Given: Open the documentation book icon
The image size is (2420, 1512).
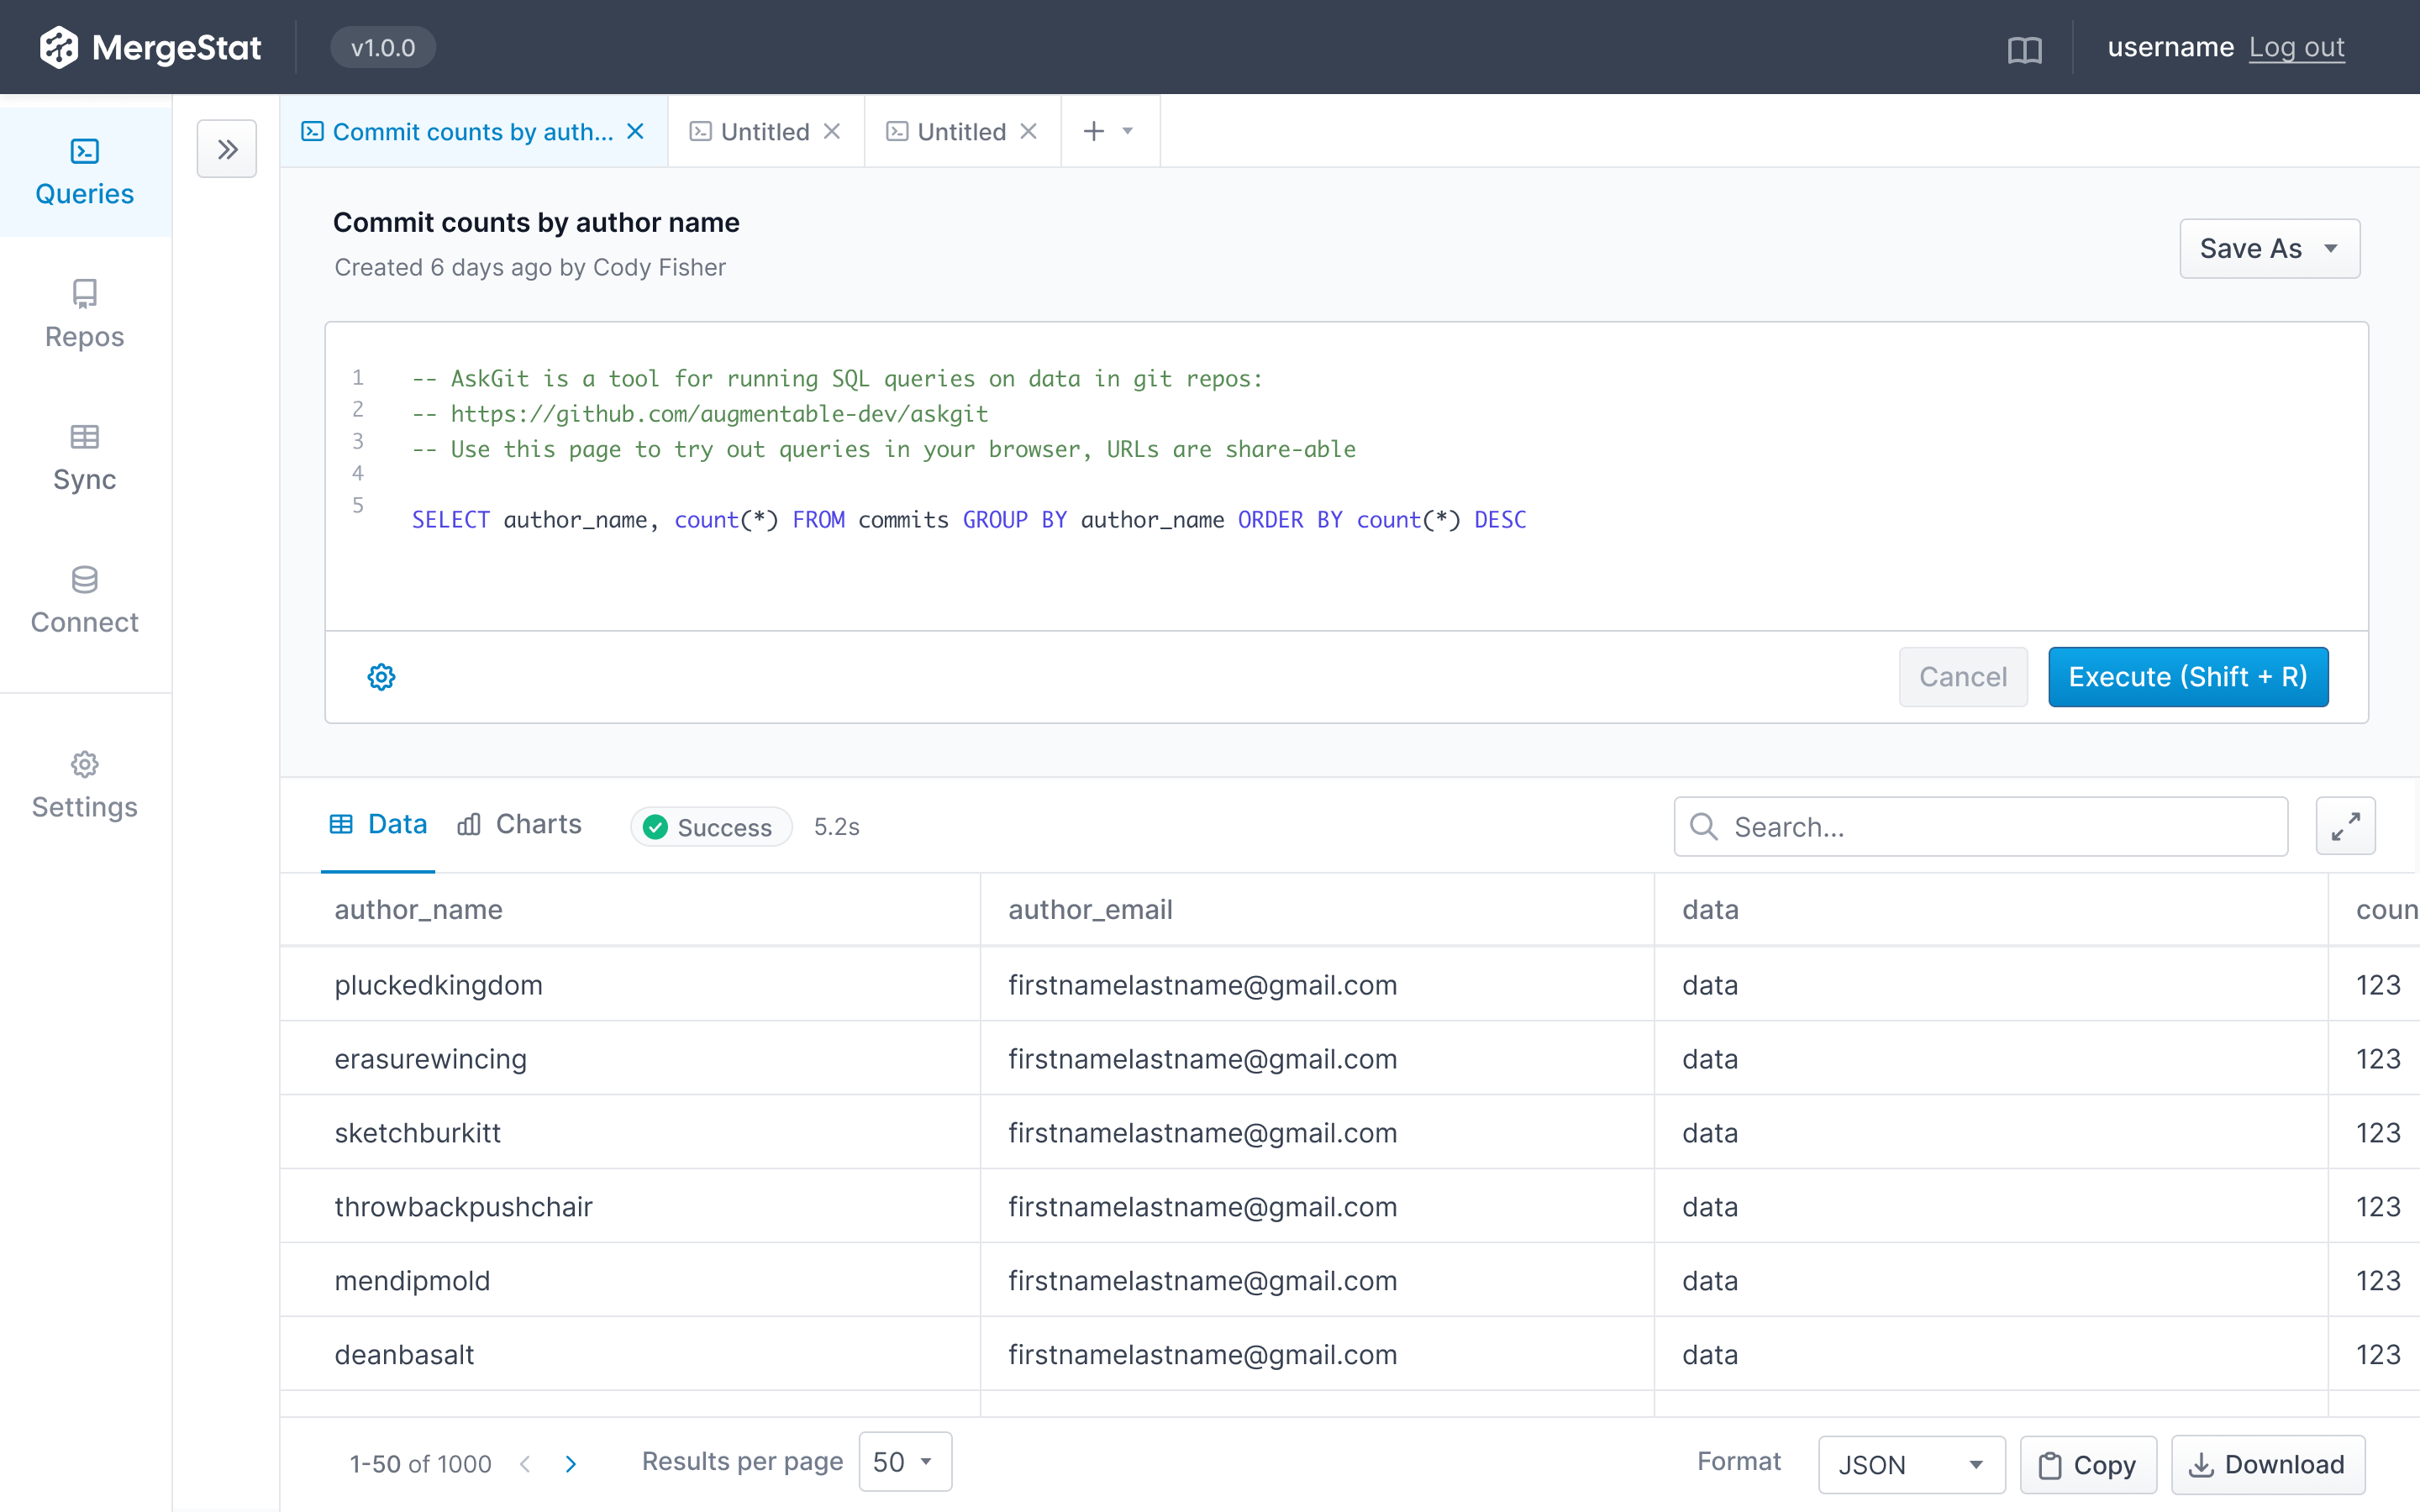Looking at the screenshot, I should tap(2026, 47).
